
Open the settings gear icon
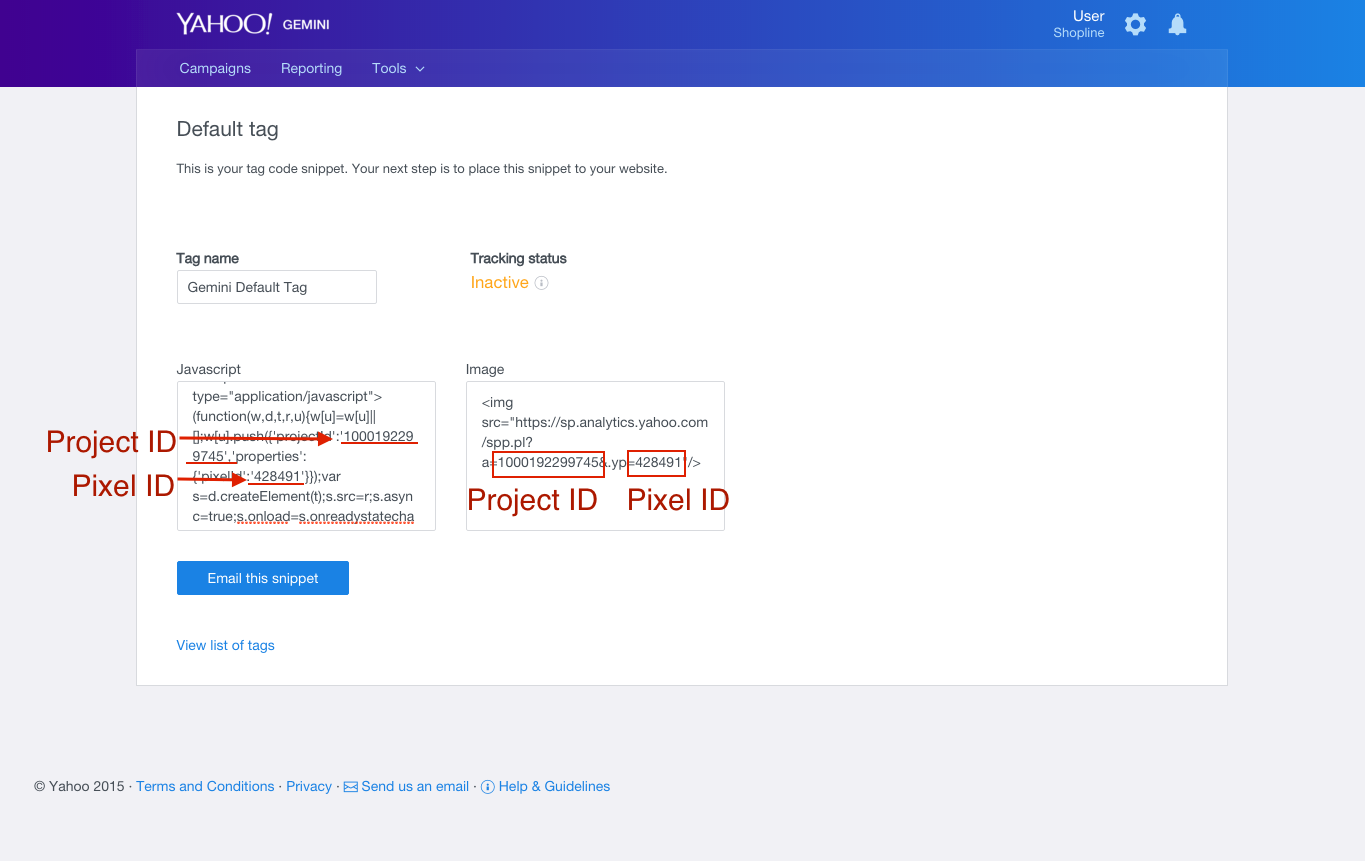coord(1135,24)
